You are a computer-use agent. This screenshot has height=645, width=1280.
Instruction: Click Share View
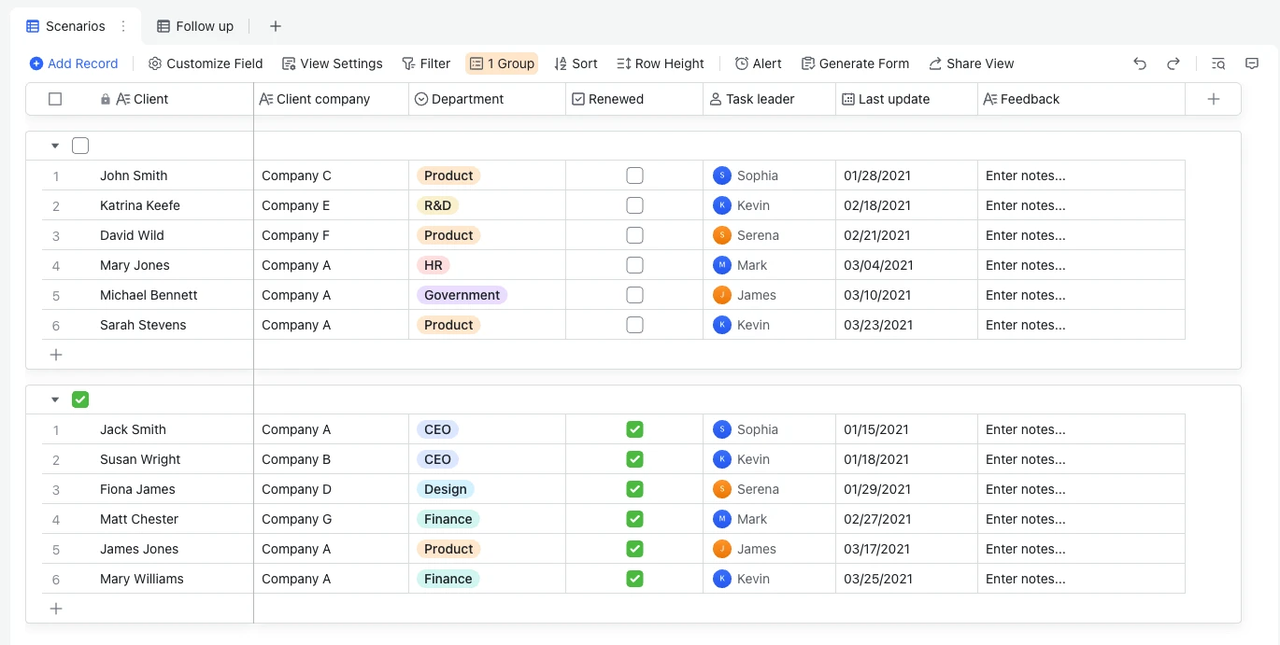tap(971, 63)
